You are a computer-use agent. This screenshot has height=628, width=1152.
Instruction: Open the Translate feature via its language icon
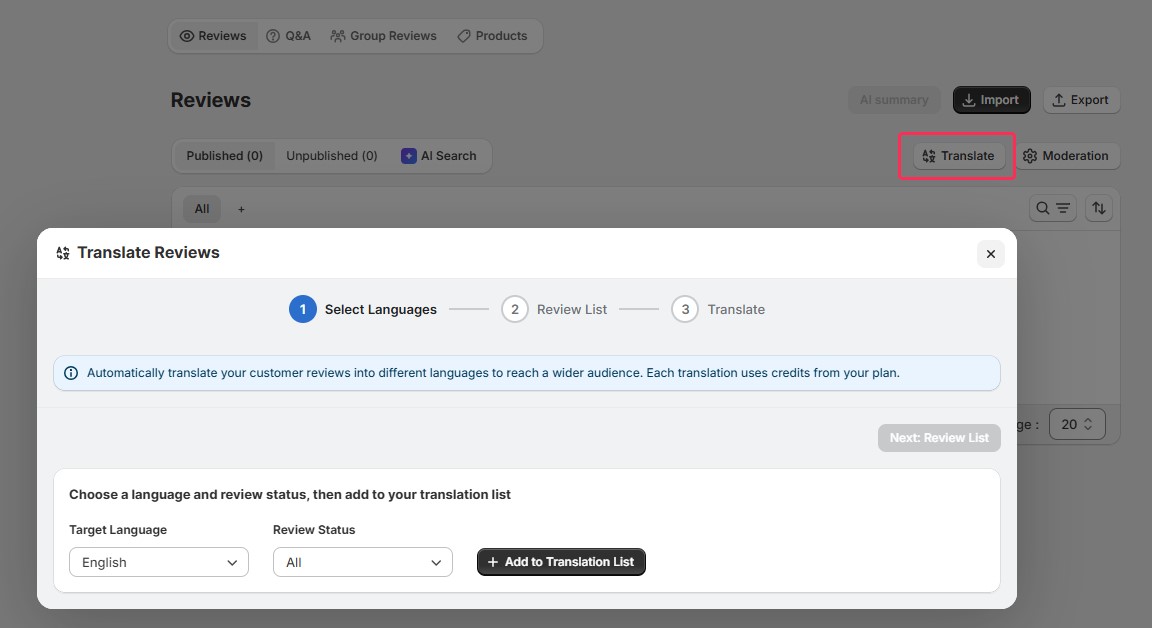point(927,155)
